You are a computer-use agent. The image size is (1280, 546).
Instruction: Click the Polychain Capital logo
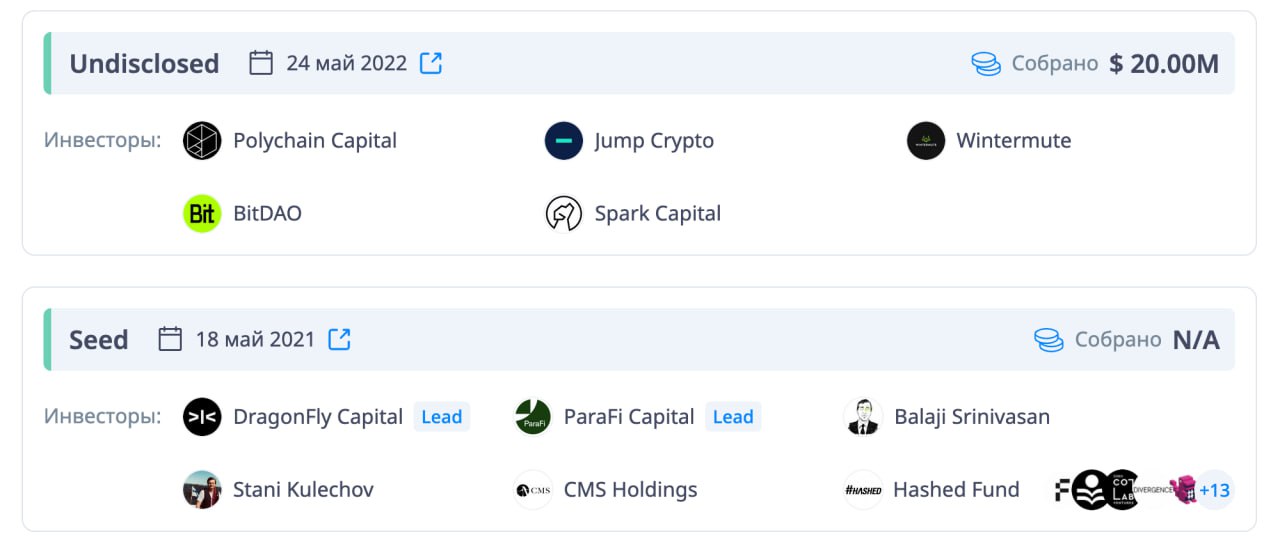coord(202,141)
